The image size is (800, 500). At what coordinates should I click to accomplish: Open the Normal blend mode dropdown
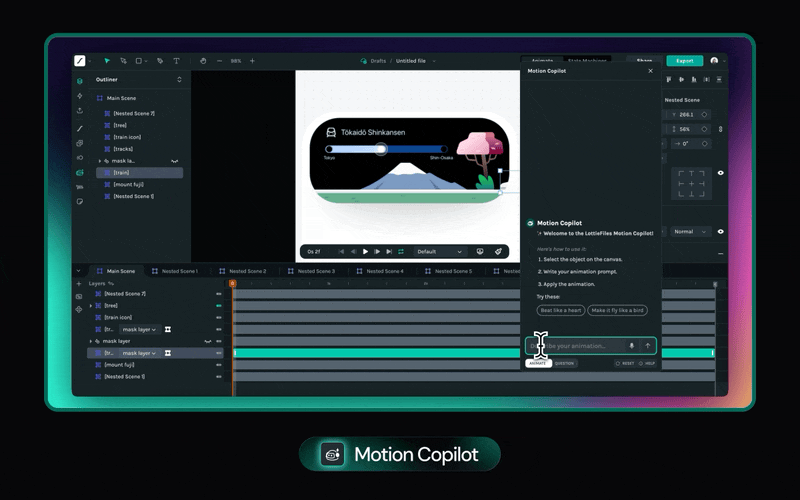pyautogui.click(x=690, y=231)
